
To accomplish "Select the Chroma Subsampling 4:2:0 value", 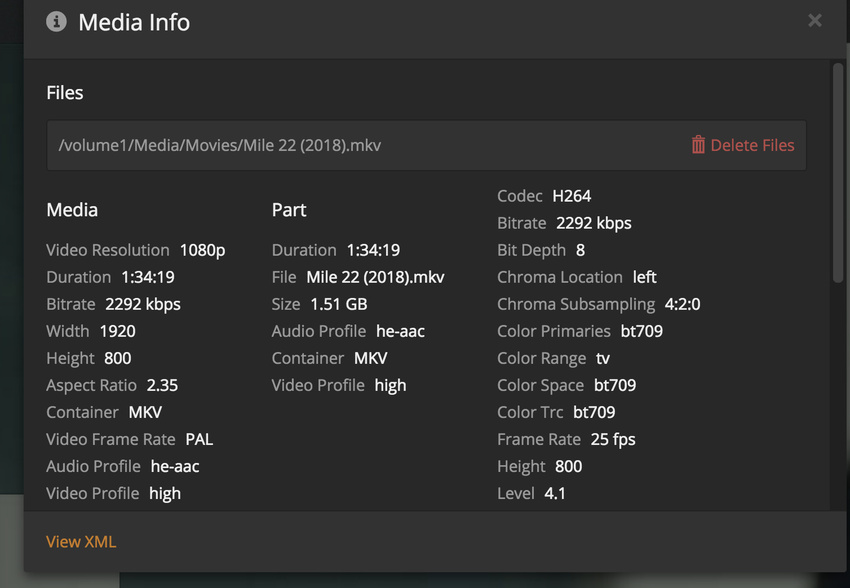I will point(682,304).
